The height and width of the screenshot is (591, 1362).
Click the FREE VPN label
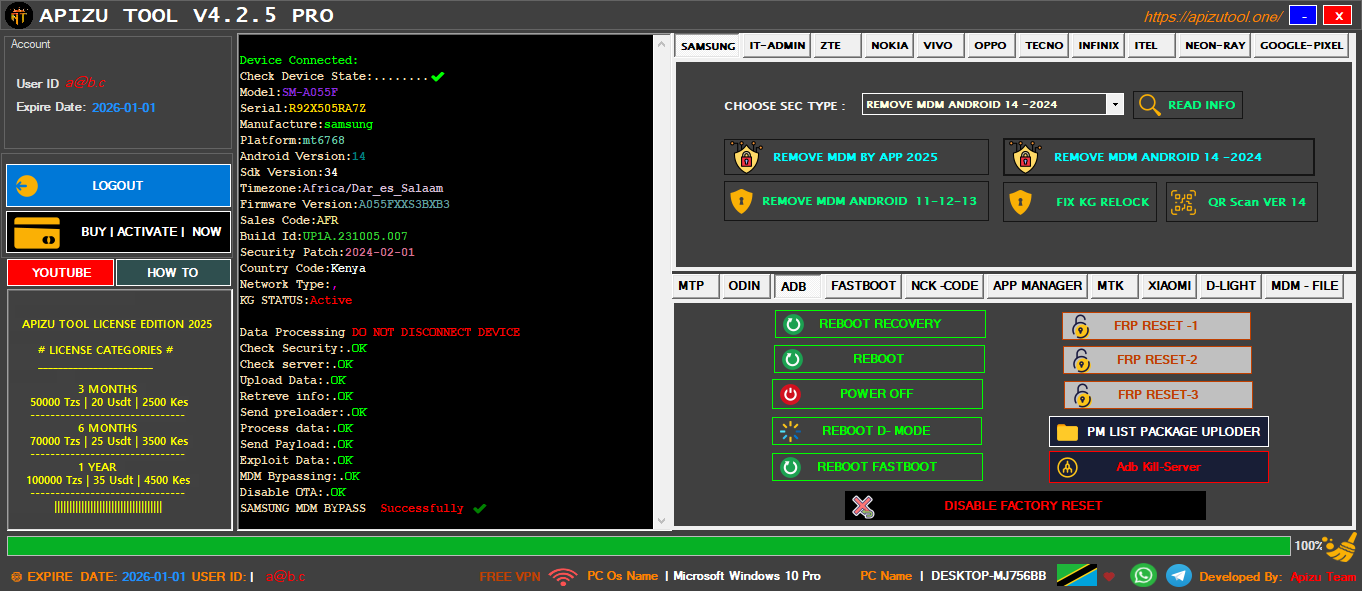(x=510, y=577)
